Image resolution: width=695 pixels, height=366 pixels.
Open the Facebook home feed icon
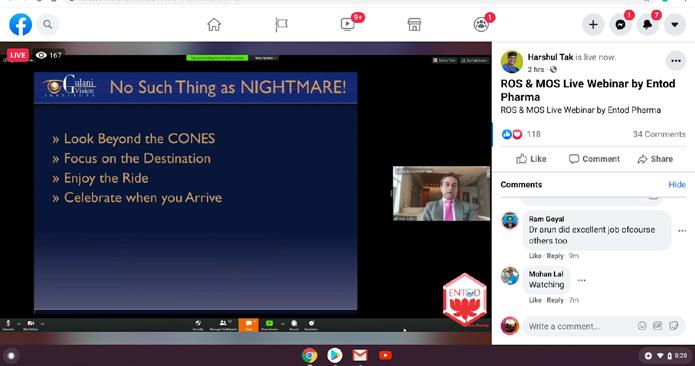[x=214, y=24]
